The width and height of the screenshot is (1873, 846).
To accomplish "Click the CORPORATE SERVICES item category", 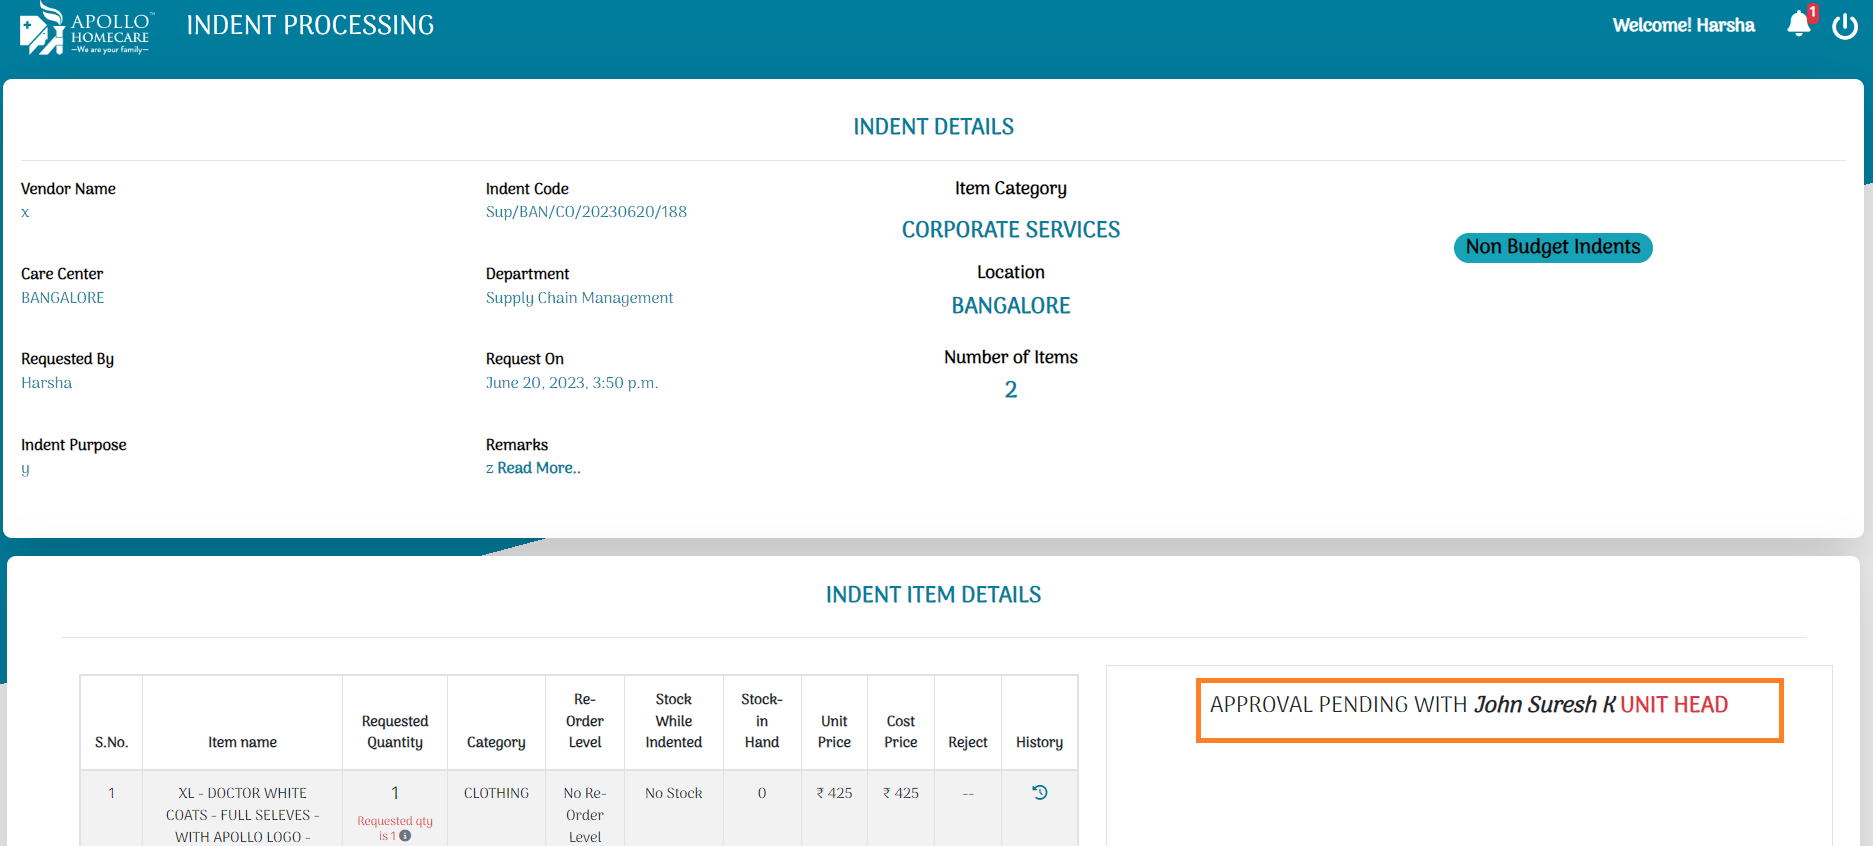I will (x=1010, y=230).
